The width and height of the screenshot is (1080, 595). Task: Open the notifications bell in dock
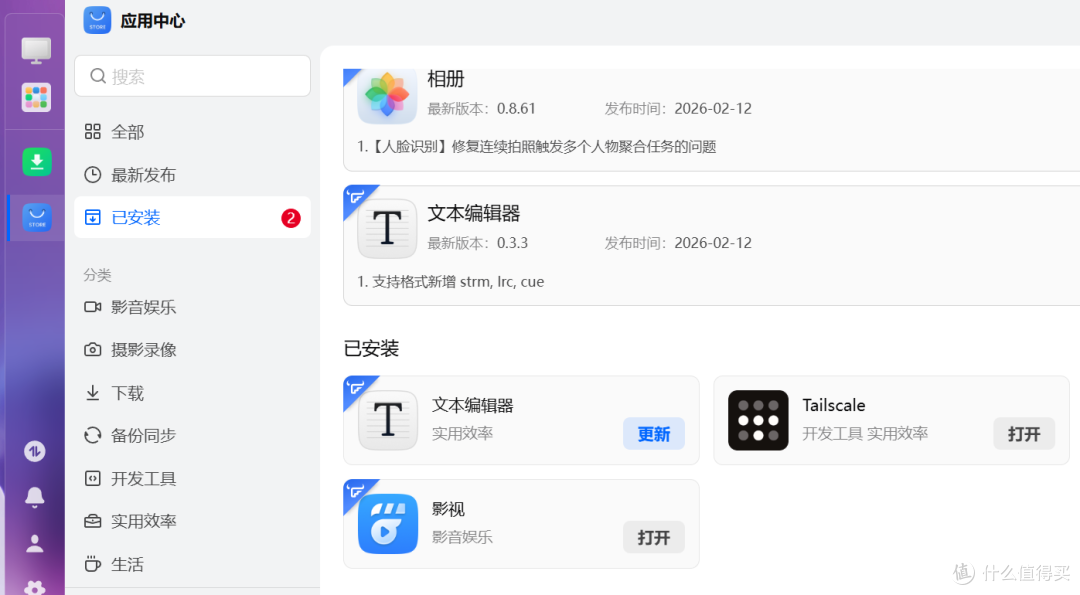34,497
